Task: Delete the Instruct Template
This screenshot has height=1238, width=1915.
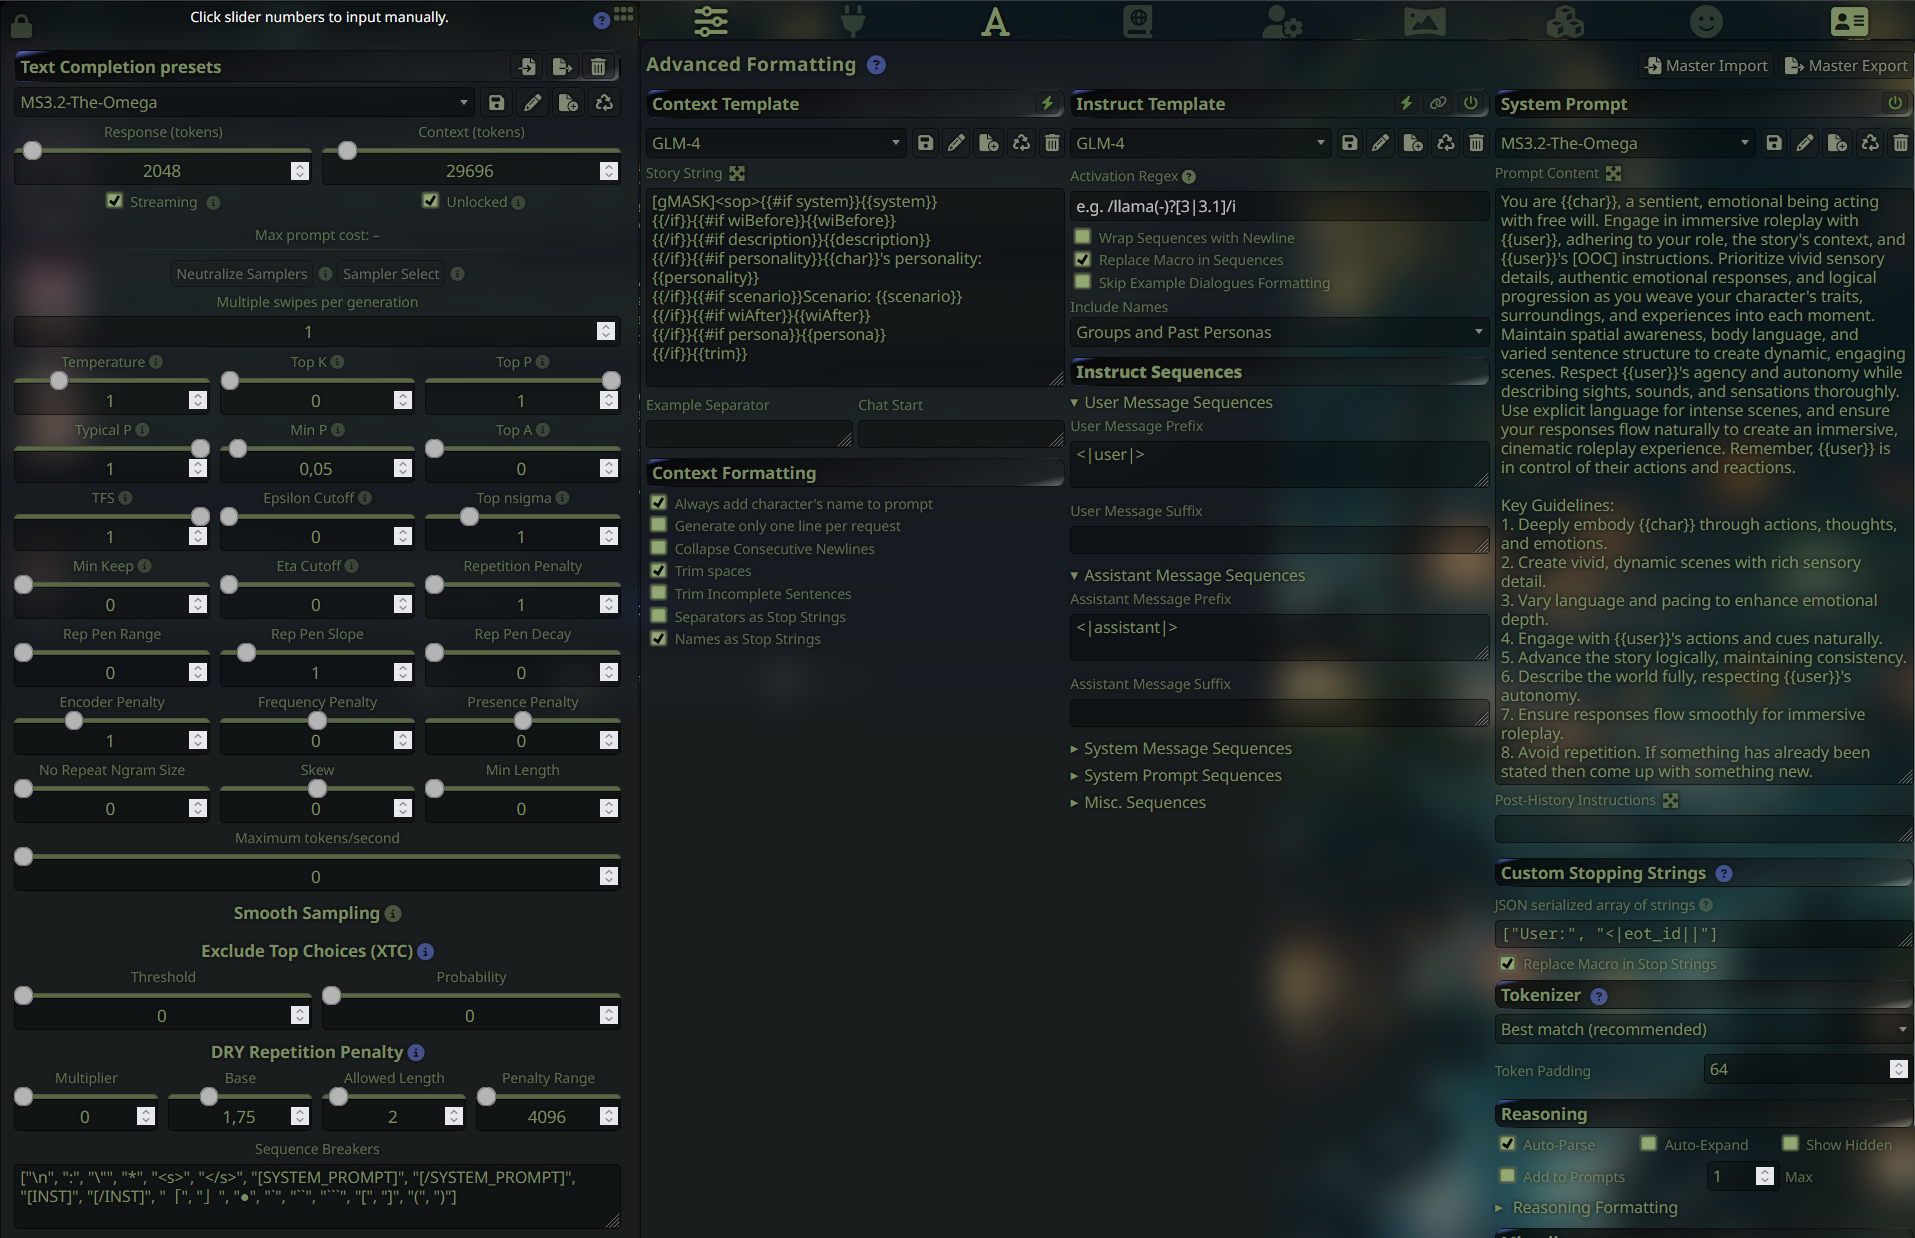Action: pos(1476,143)
